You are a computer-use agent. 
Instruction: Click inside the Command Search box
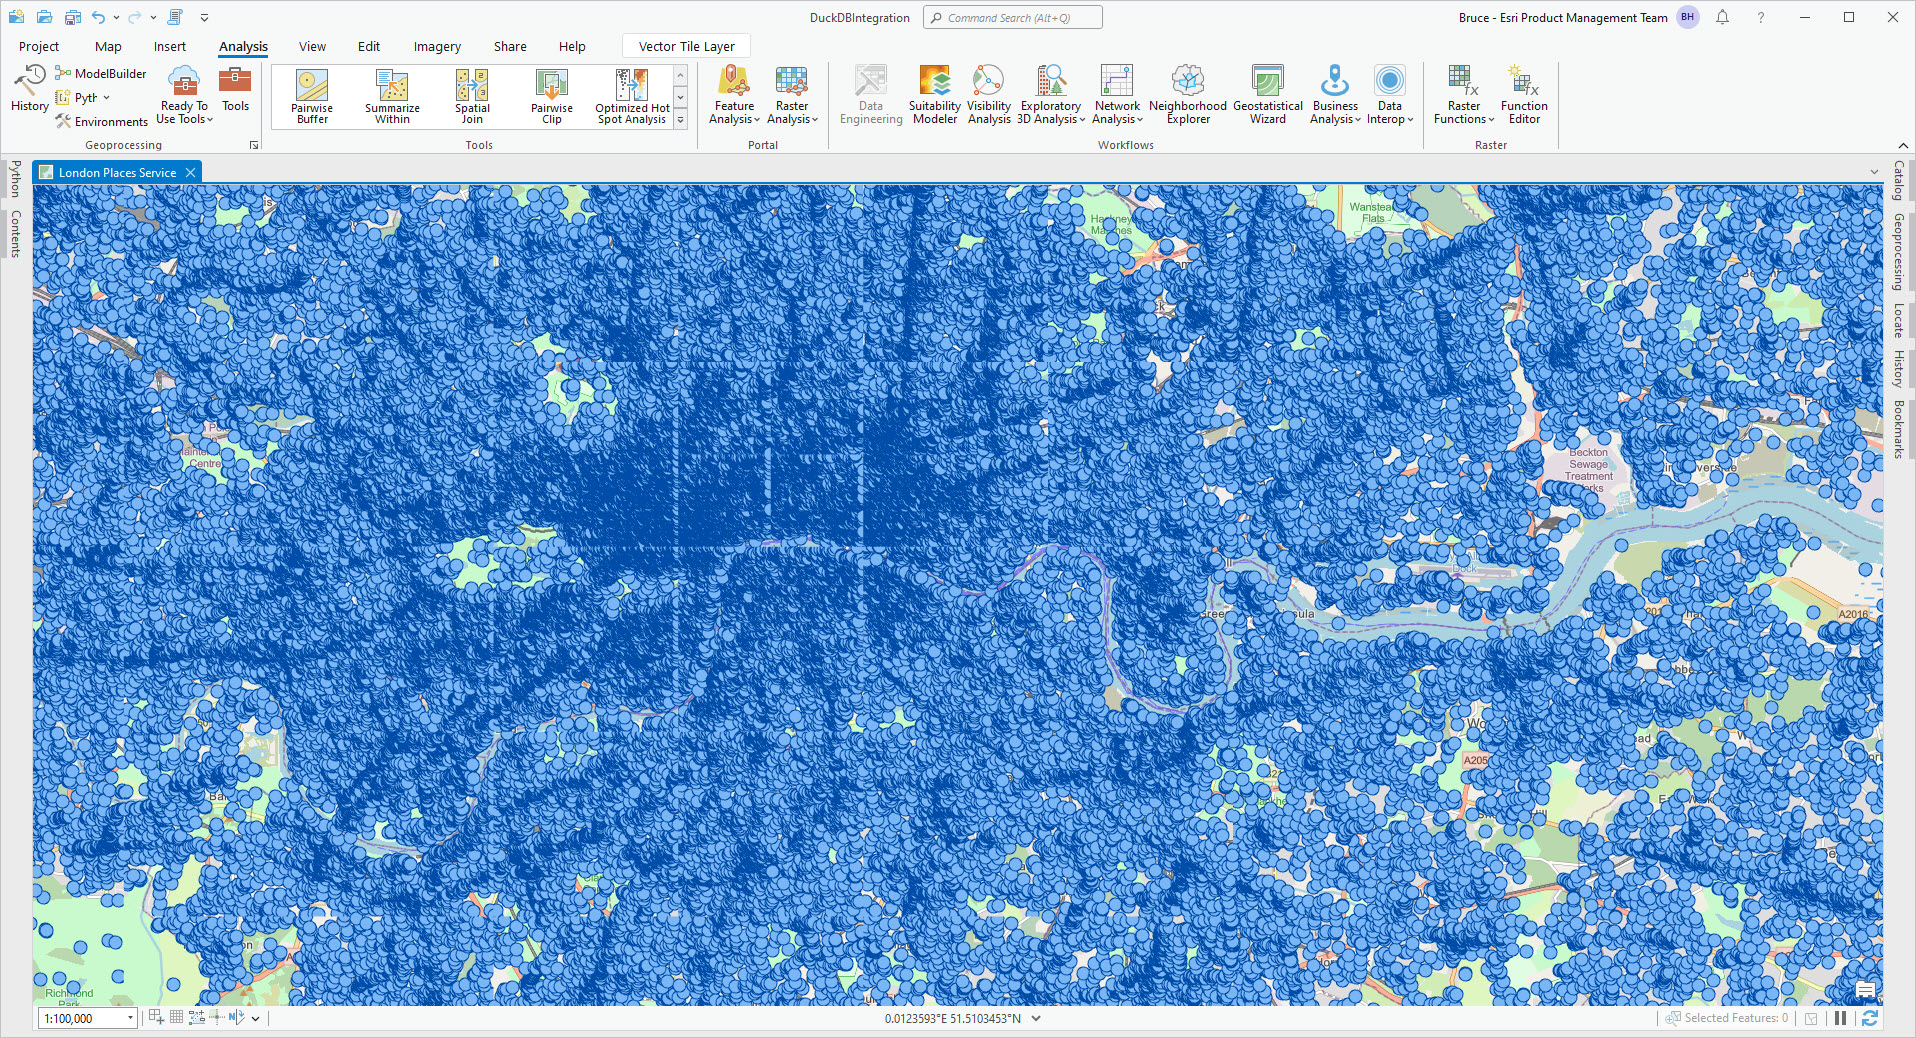[1012, 17]
